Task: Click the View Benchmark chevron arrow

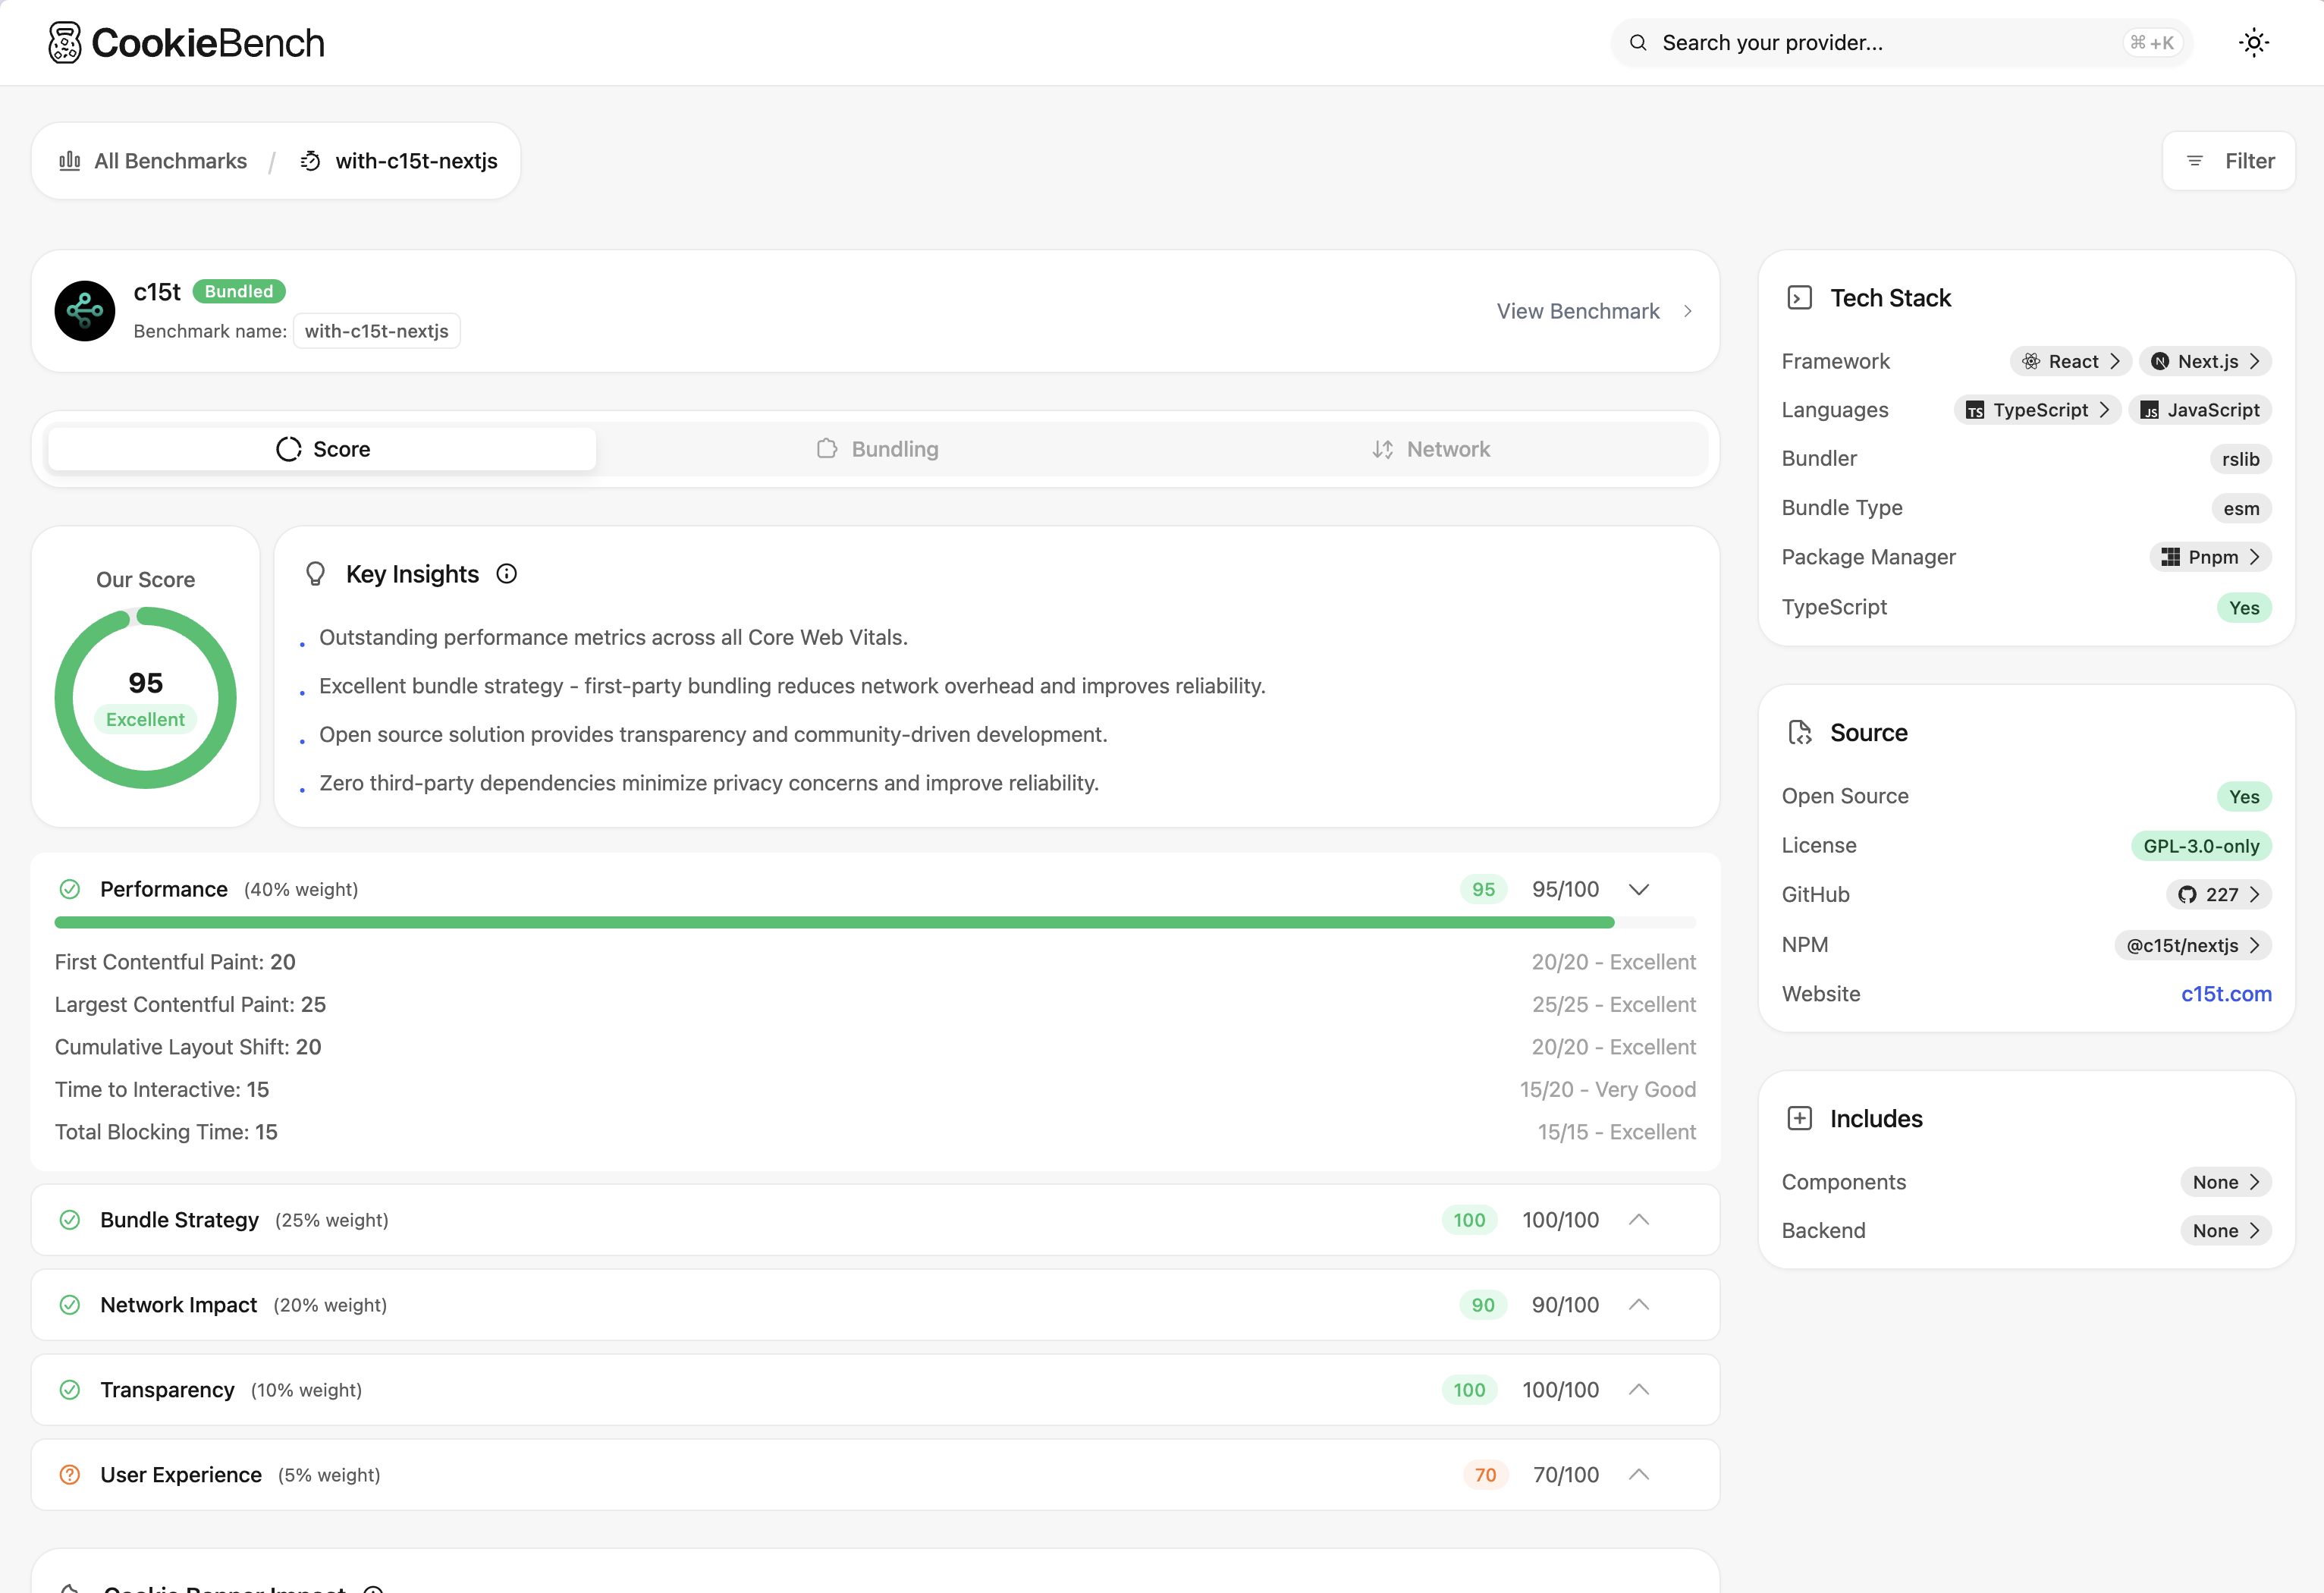Action: (1687, 311)
